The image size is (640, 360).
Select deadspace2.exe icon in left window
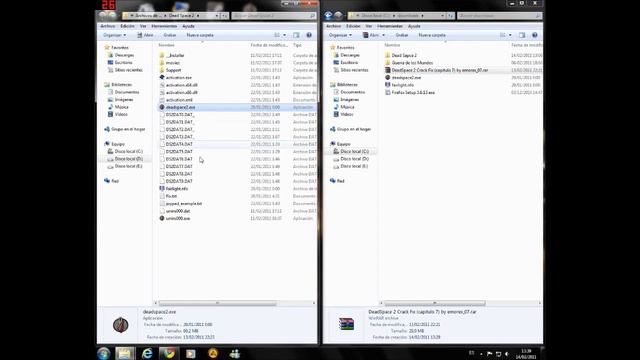tap(162, 107)
